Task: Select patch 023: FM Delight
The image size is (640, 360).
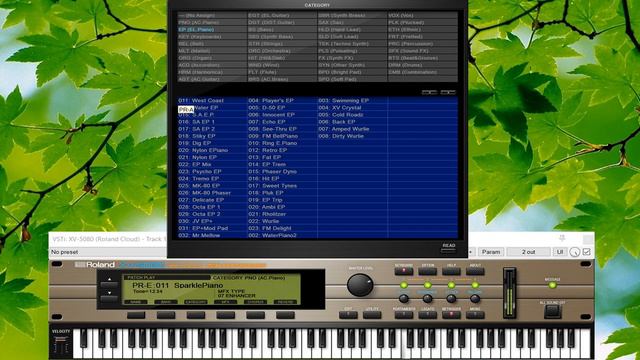Action: (282, 228)
